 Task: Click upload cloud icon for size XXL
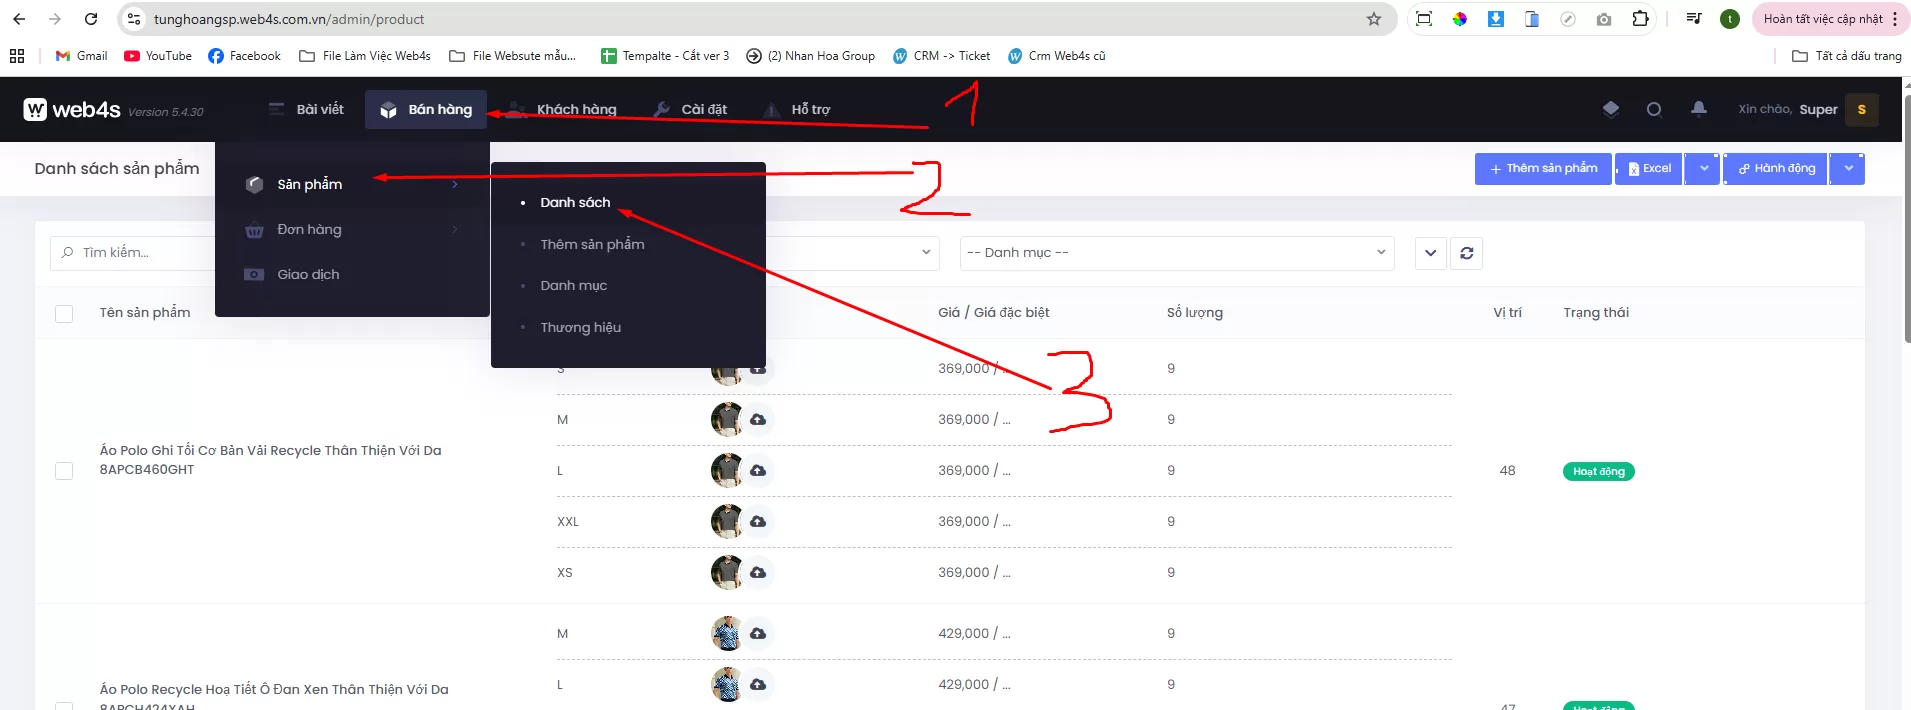coord(758,521)
